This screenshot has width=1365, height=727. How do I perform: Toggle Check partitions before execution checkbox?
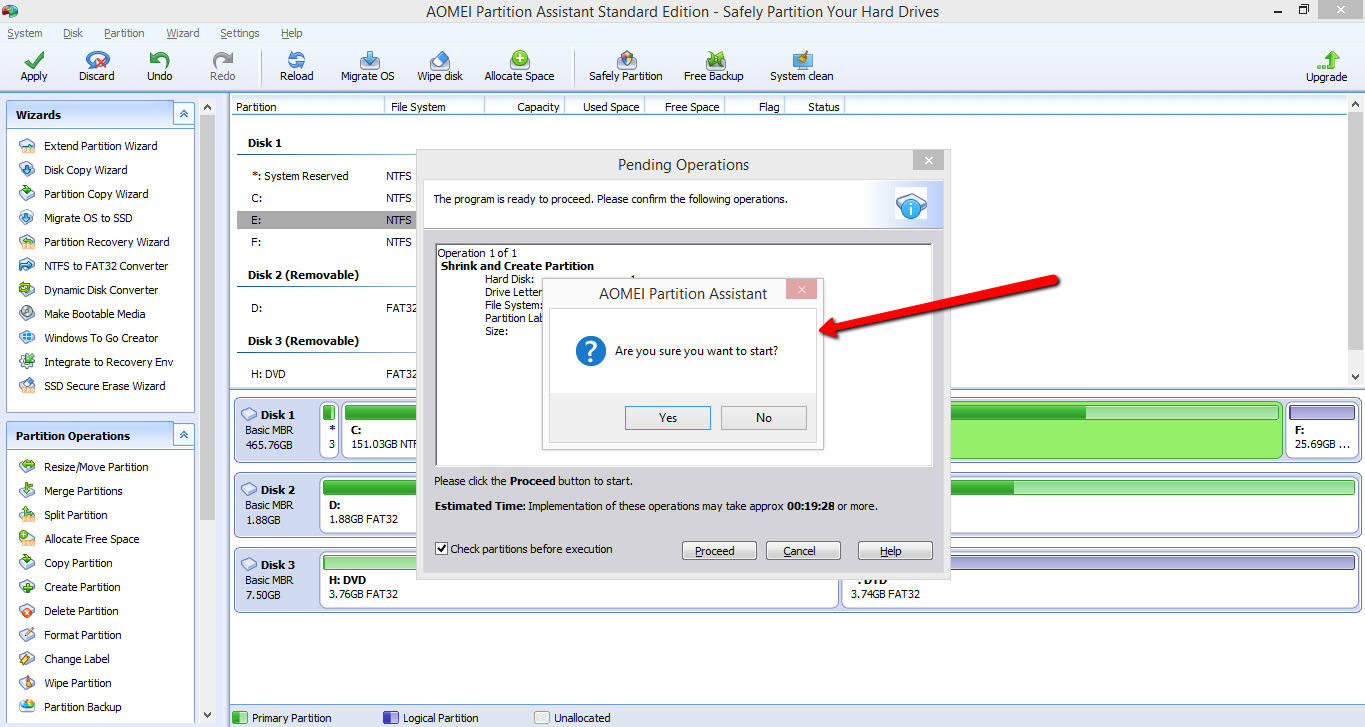(x=442, y=549)
